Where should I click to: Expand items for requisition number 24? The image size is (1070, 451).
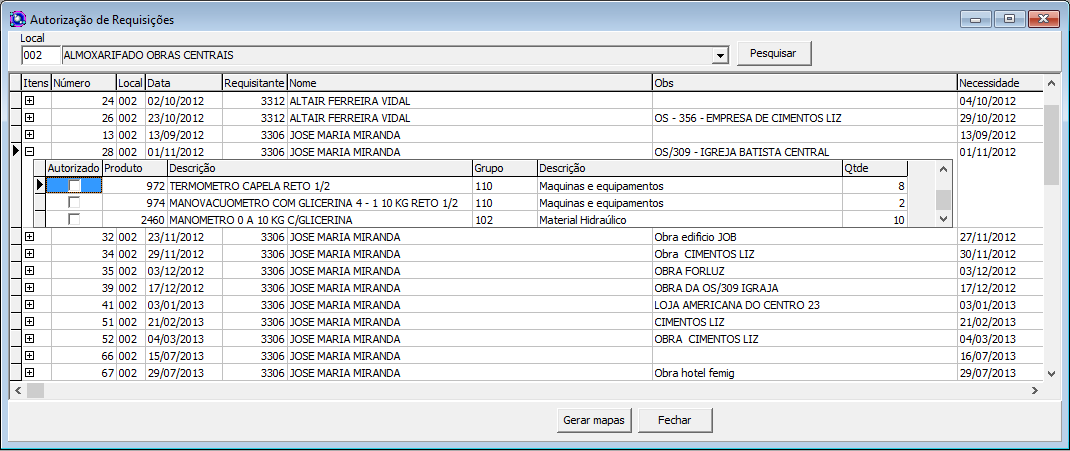coord(29,101)
